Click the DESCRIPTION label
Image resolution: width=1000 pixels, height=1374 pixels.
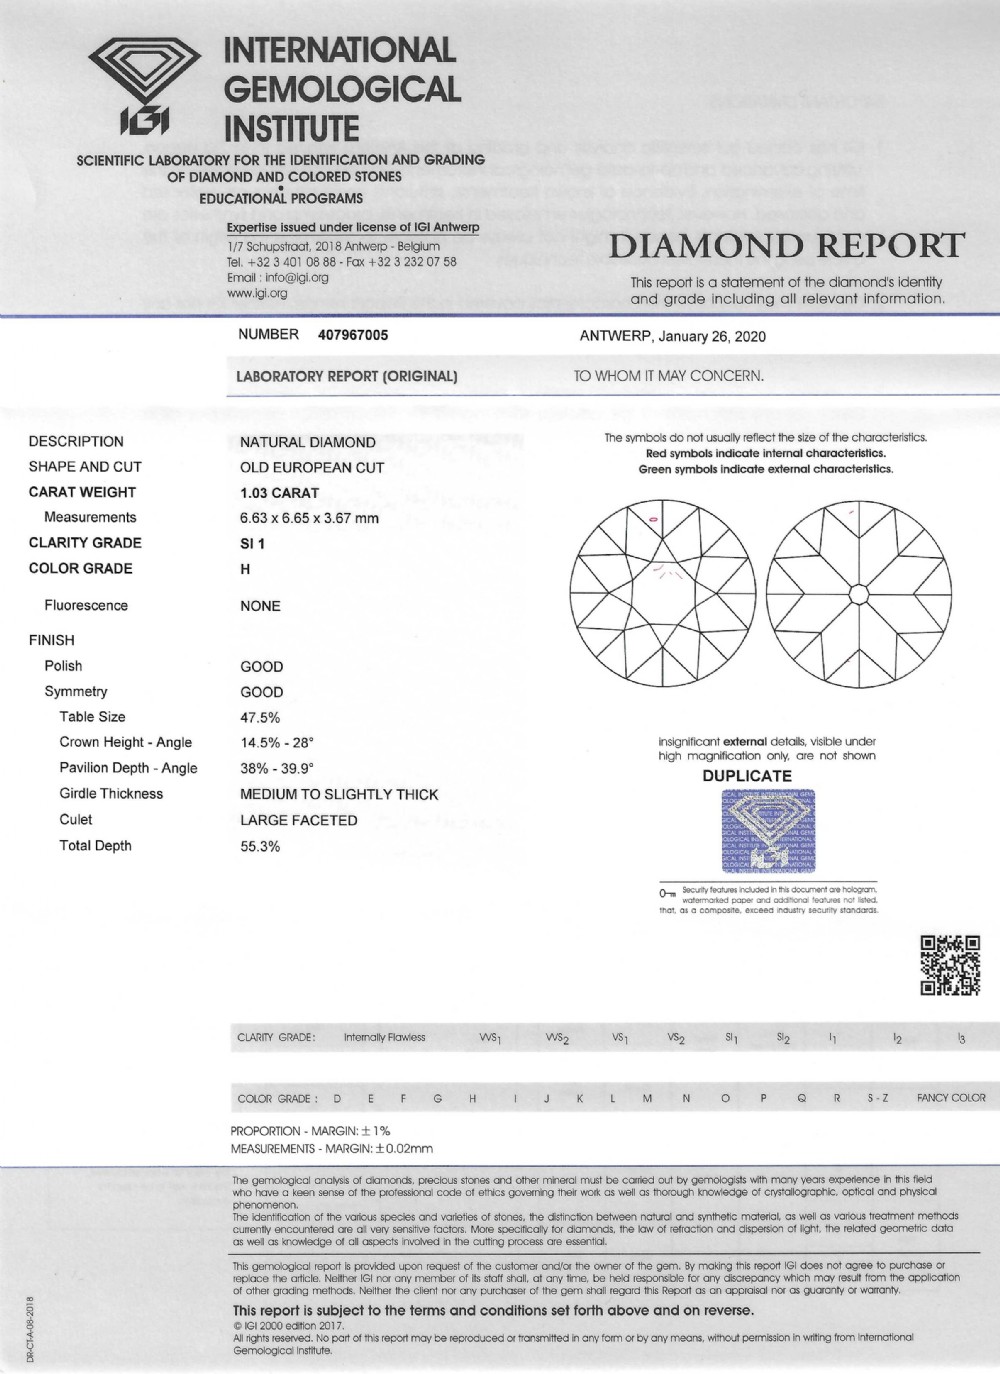(x=76, y=442)
